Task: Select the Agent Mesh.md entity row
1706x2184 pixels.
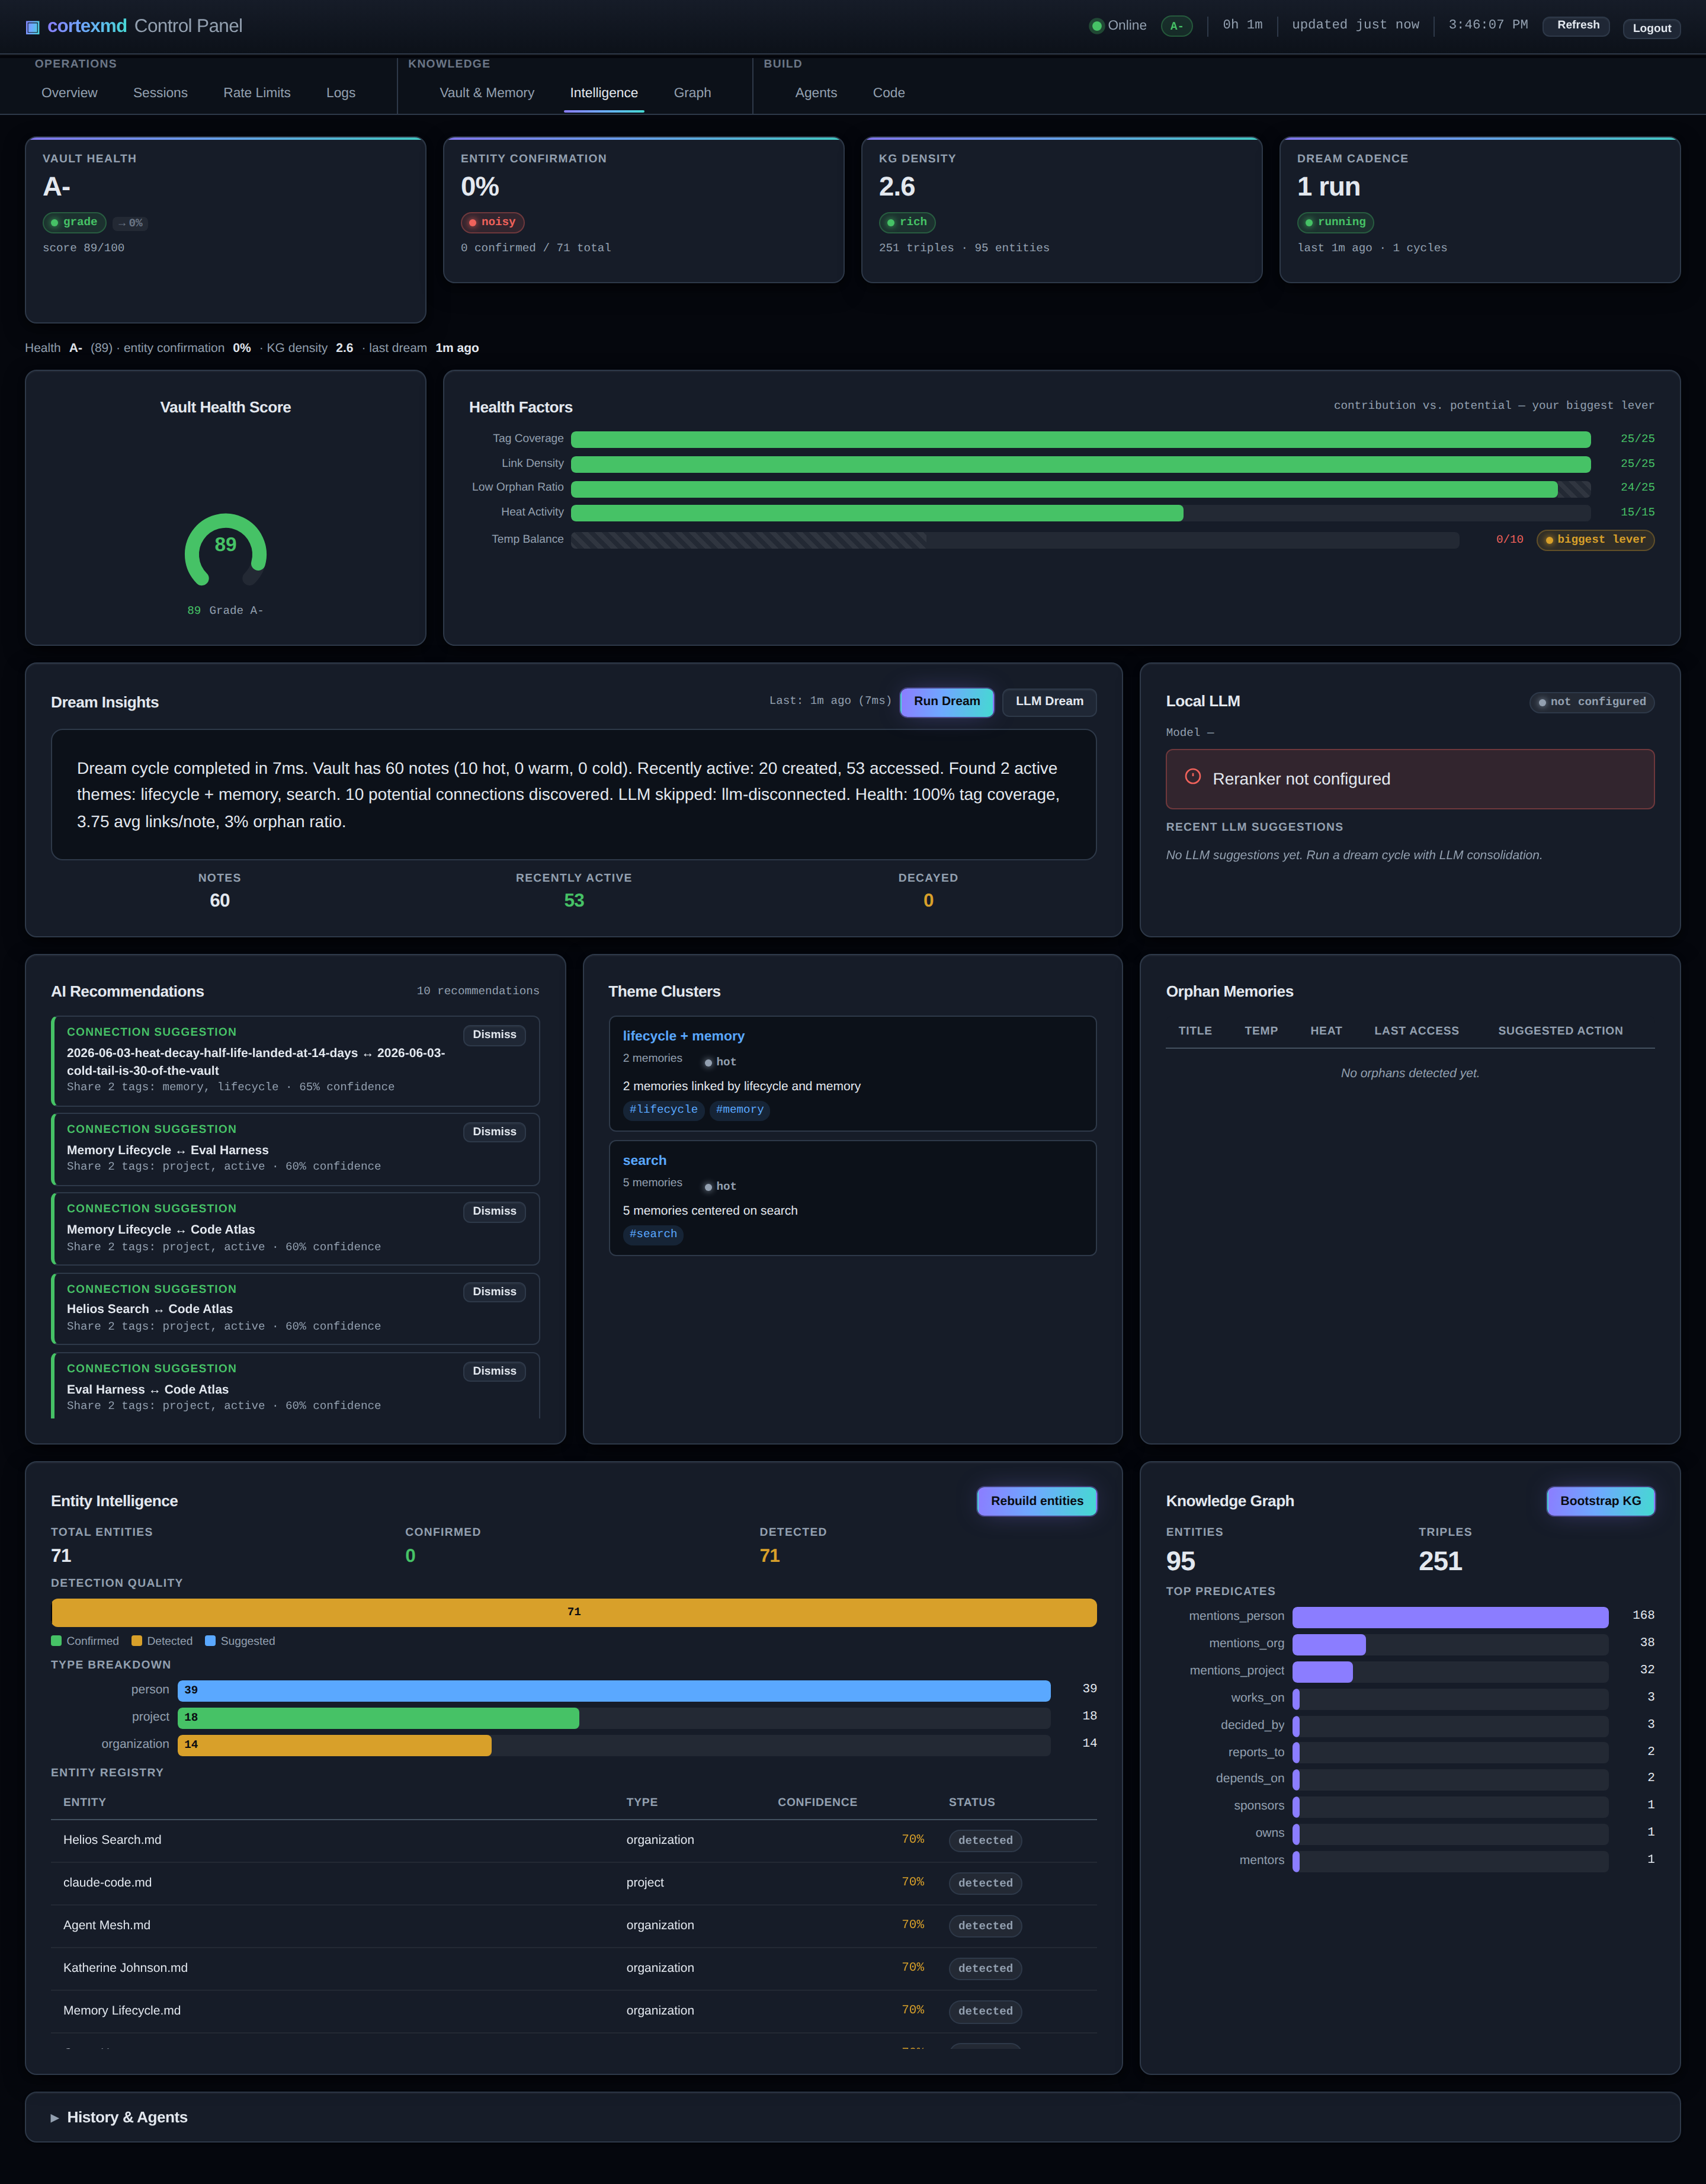Action: tap(574, 1925)
